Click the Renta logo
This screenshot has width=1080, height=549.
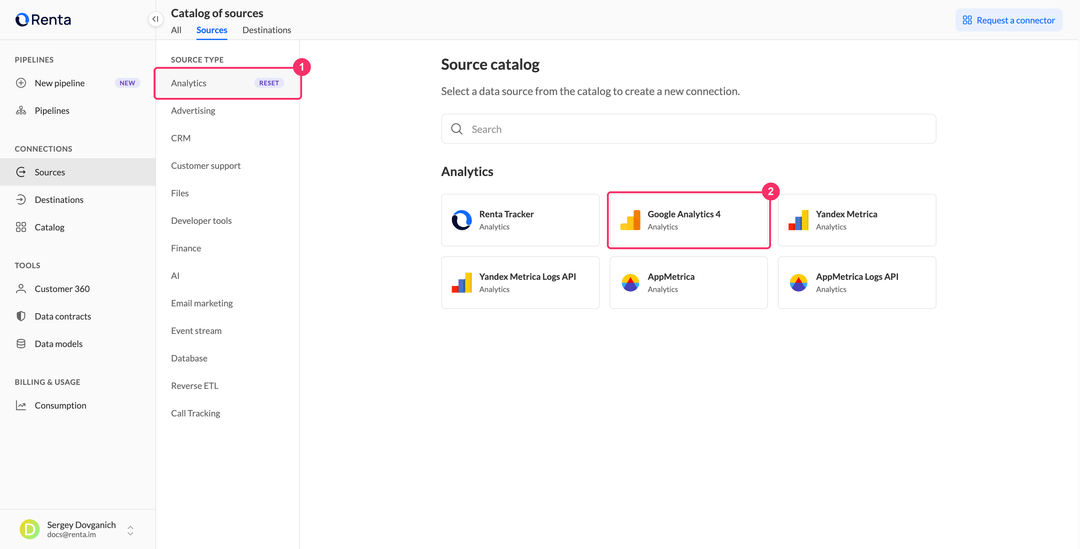coord(43,20)
